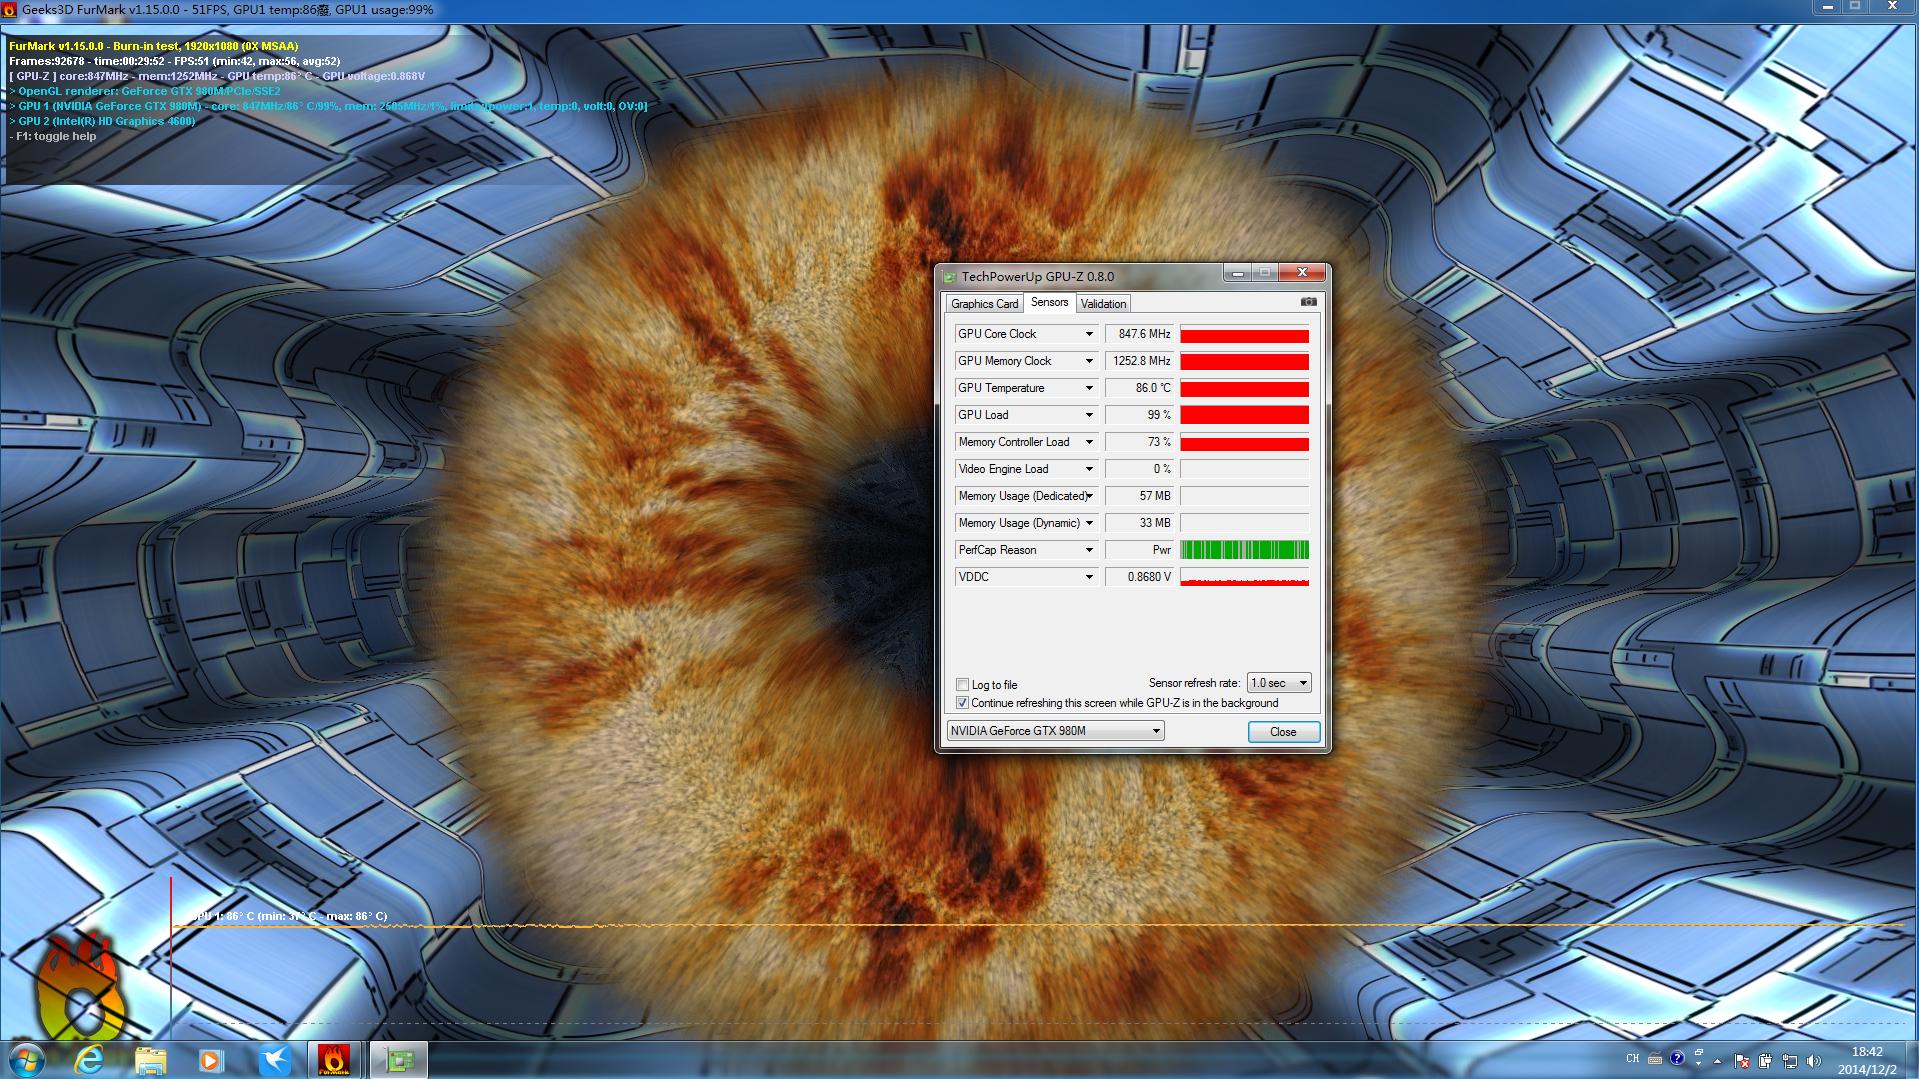The width and height of the screenshot is (1919, 1079).
Task: Uncheck continue refreshing in background option
Action: pyautogui.click(x=964, y=703)
